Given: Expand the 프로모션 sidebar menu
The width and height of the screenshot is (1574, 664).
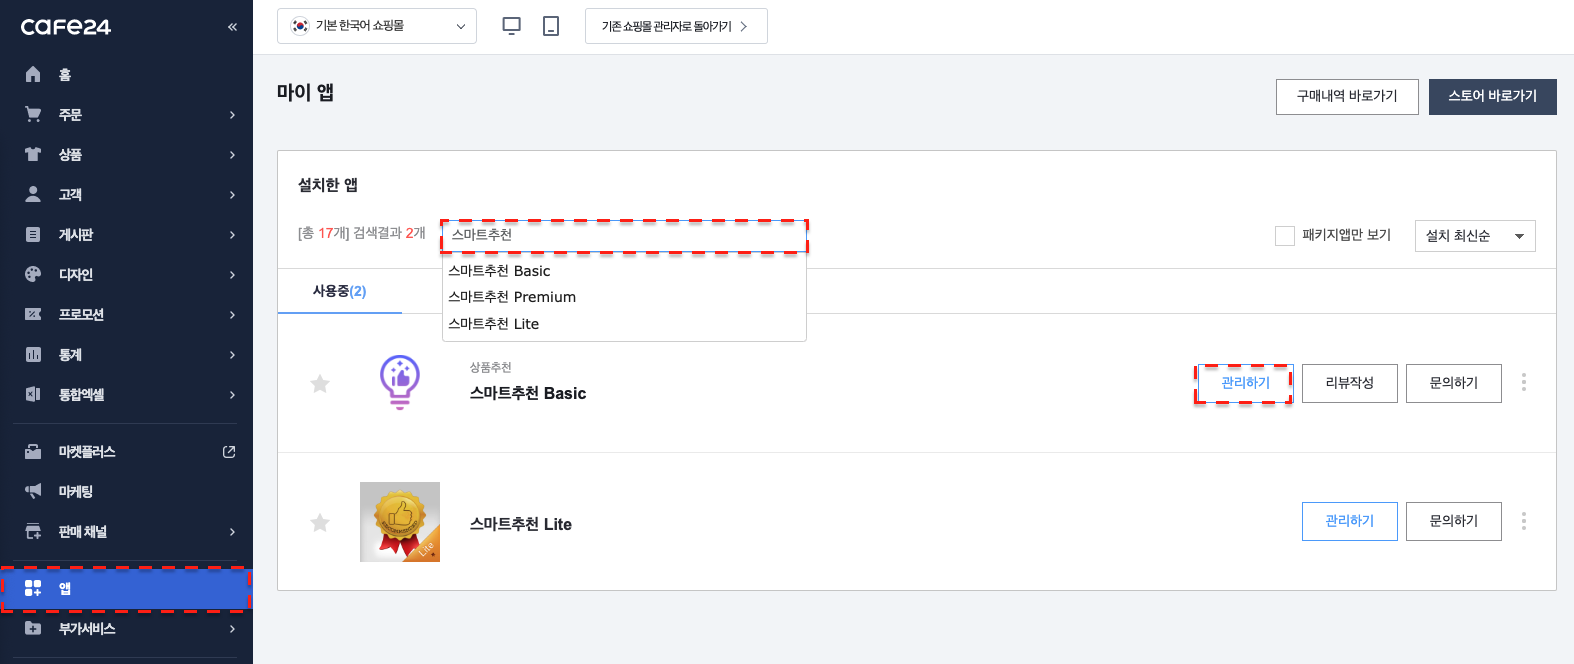Looking at the screenshot, I should tap(232, 315).
